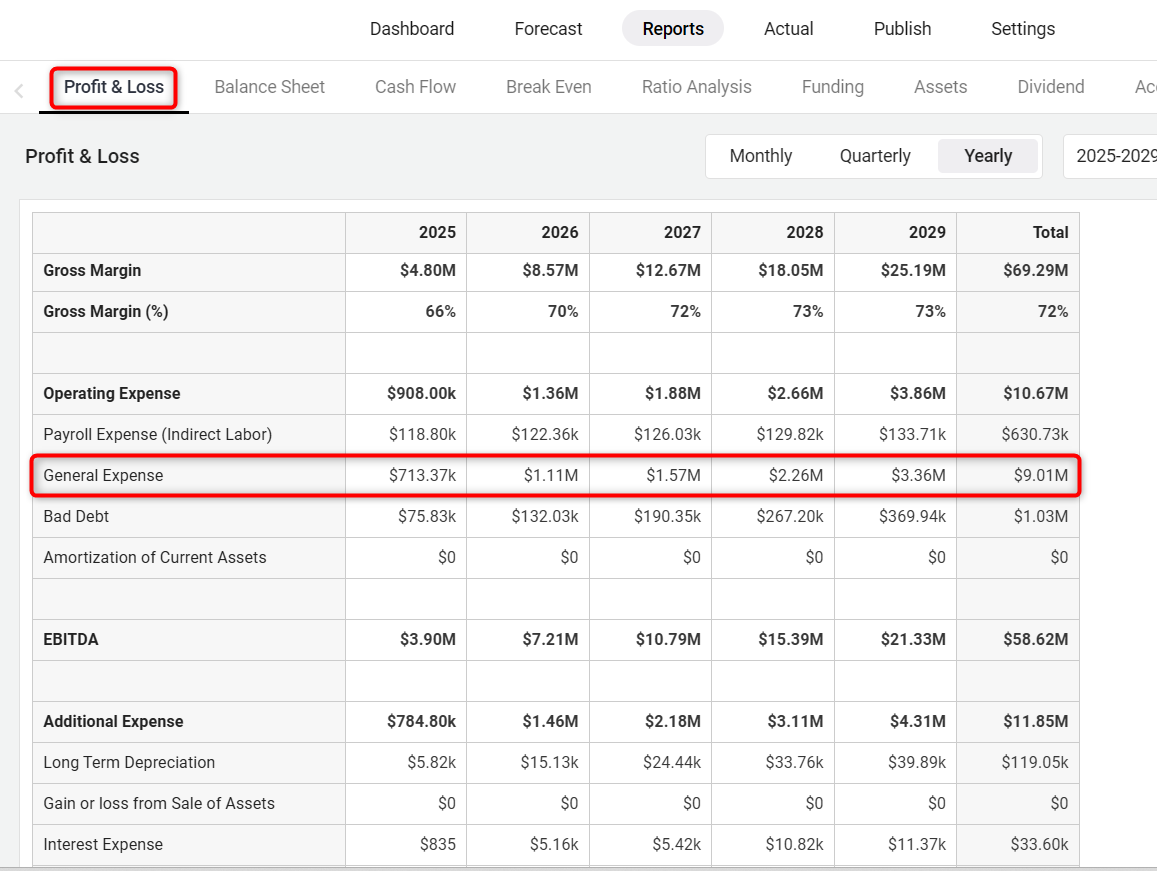Image resolution: width=1157 pixels, height=871 pixels.
Task: Open the Break Even tab
Action: point(548,87)
